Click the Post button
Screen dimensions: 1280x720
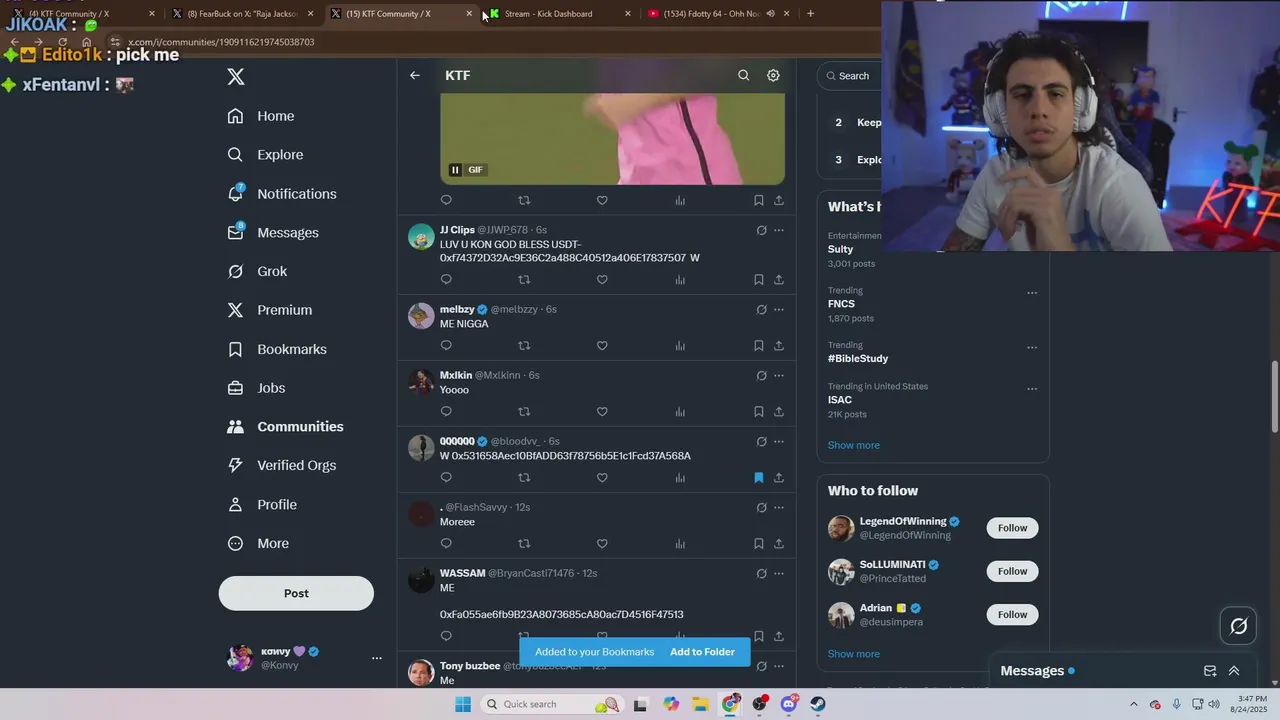[296, 593]
